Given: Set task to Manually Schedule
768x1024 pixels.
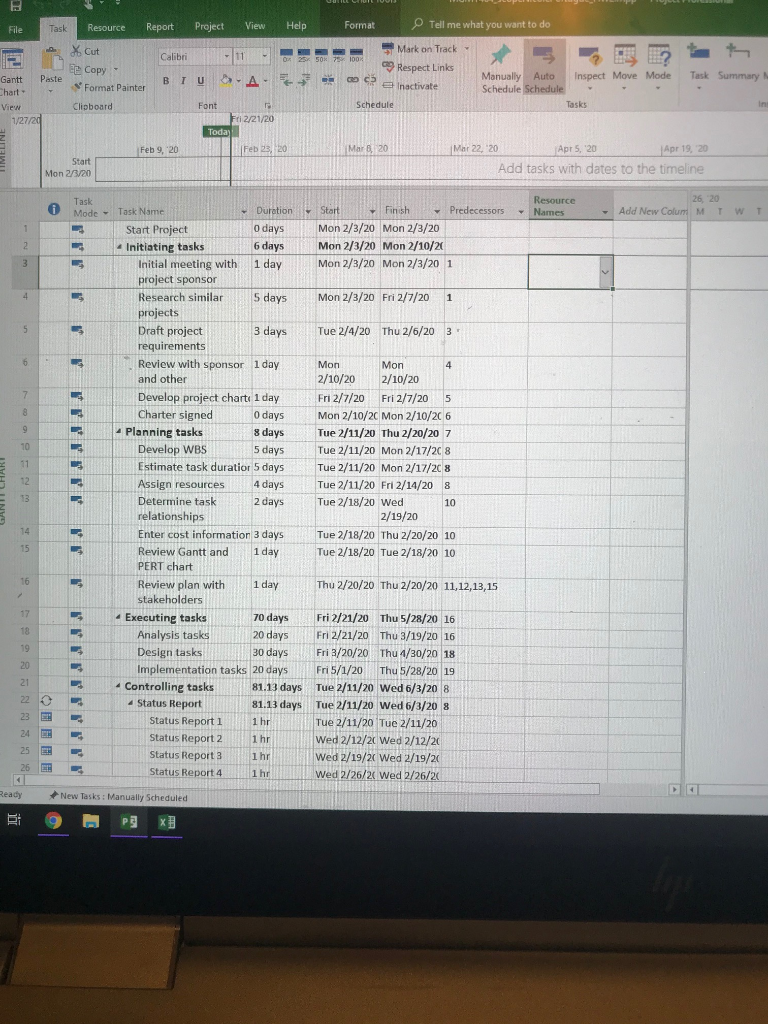Looking at the screenshot, I should (501, 69).
